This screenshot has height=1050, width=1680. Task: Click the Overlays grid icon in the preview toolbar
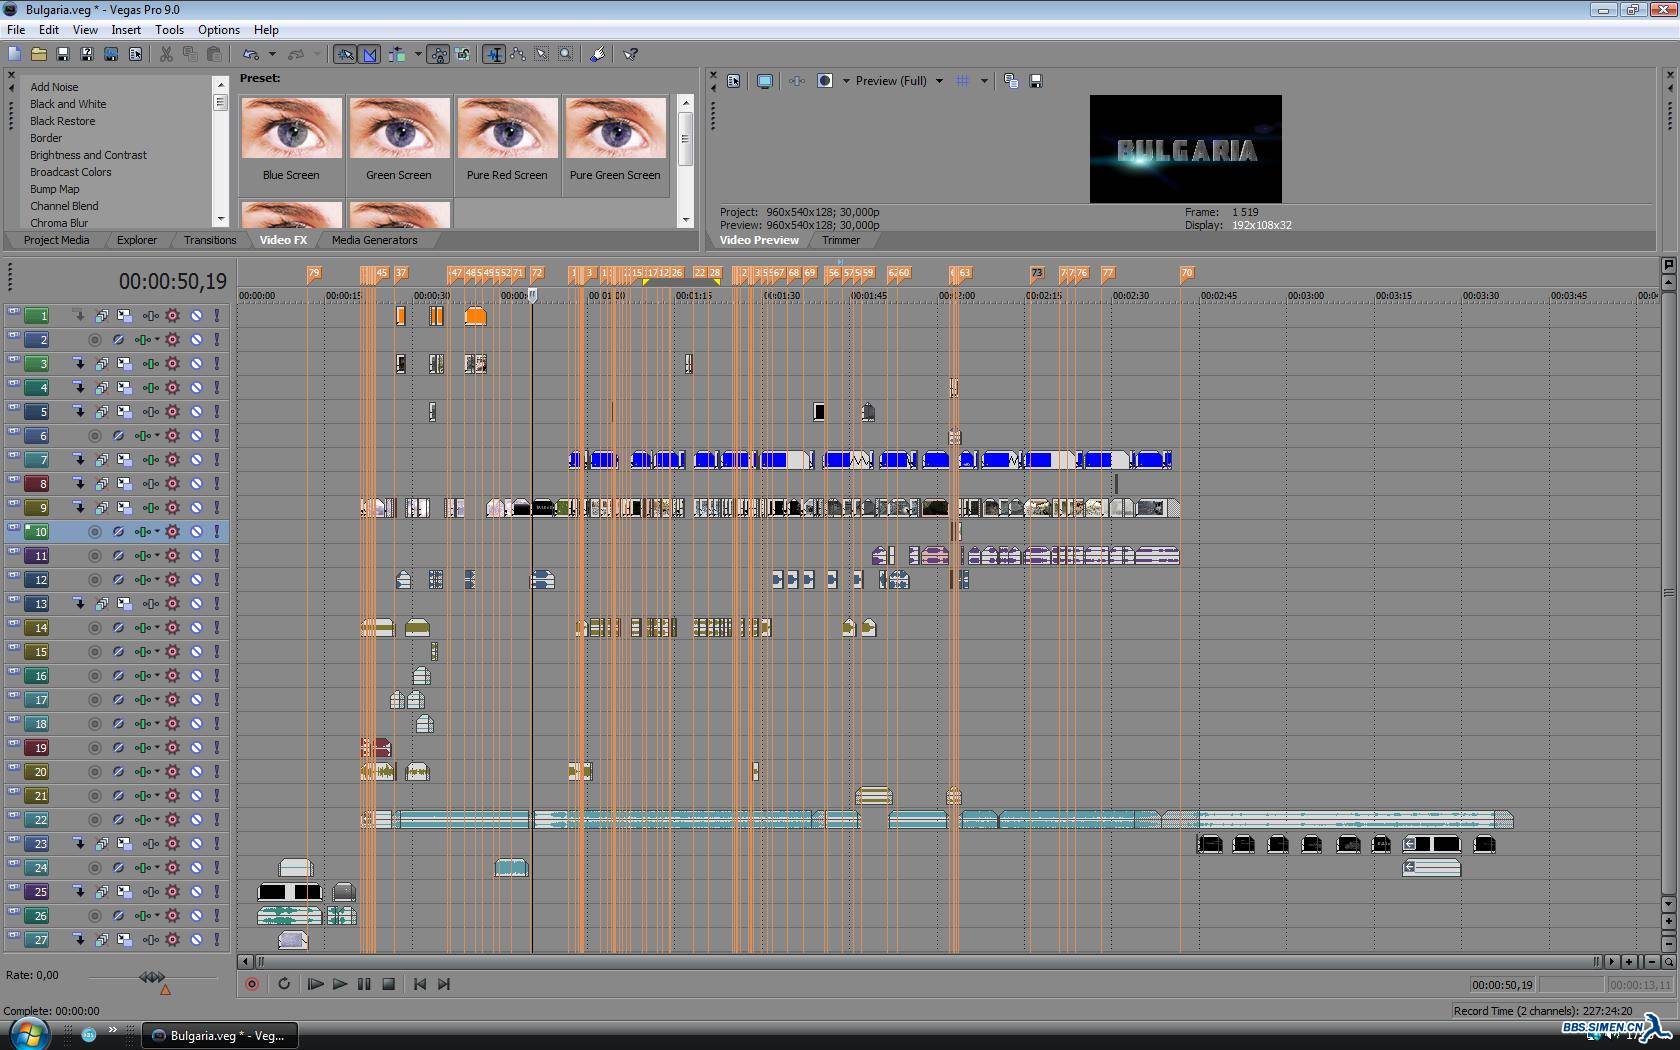click(963, 81)
